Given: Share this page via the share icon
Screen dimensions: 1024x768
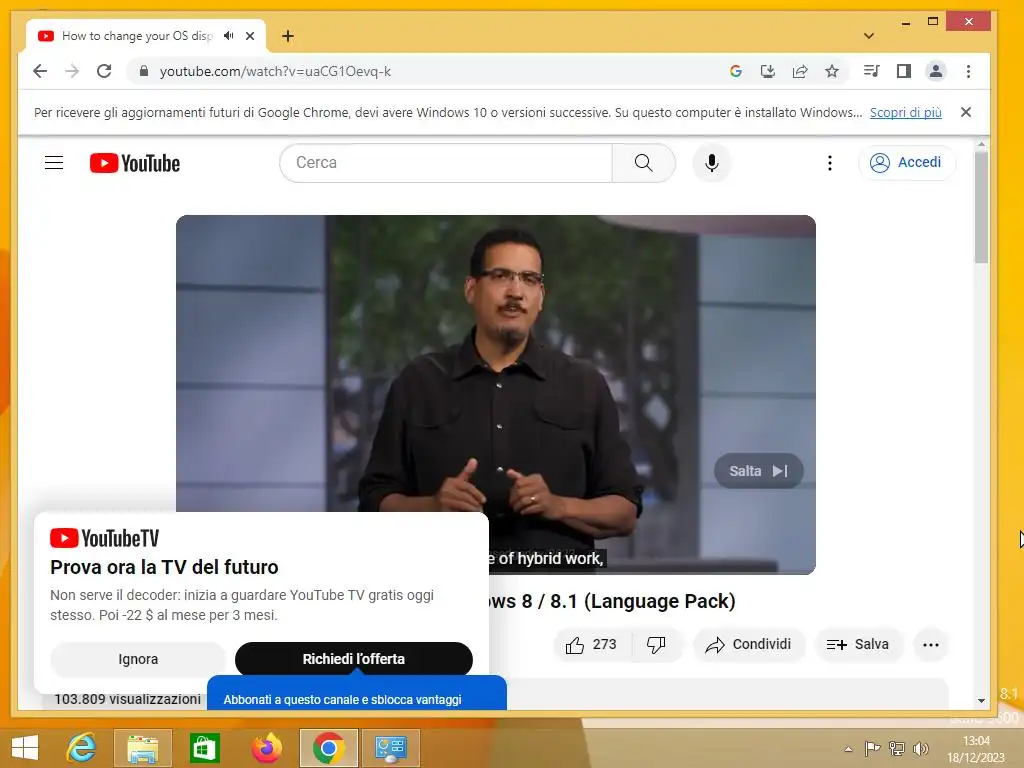Looking at the screenshot, I should point(800,71).
